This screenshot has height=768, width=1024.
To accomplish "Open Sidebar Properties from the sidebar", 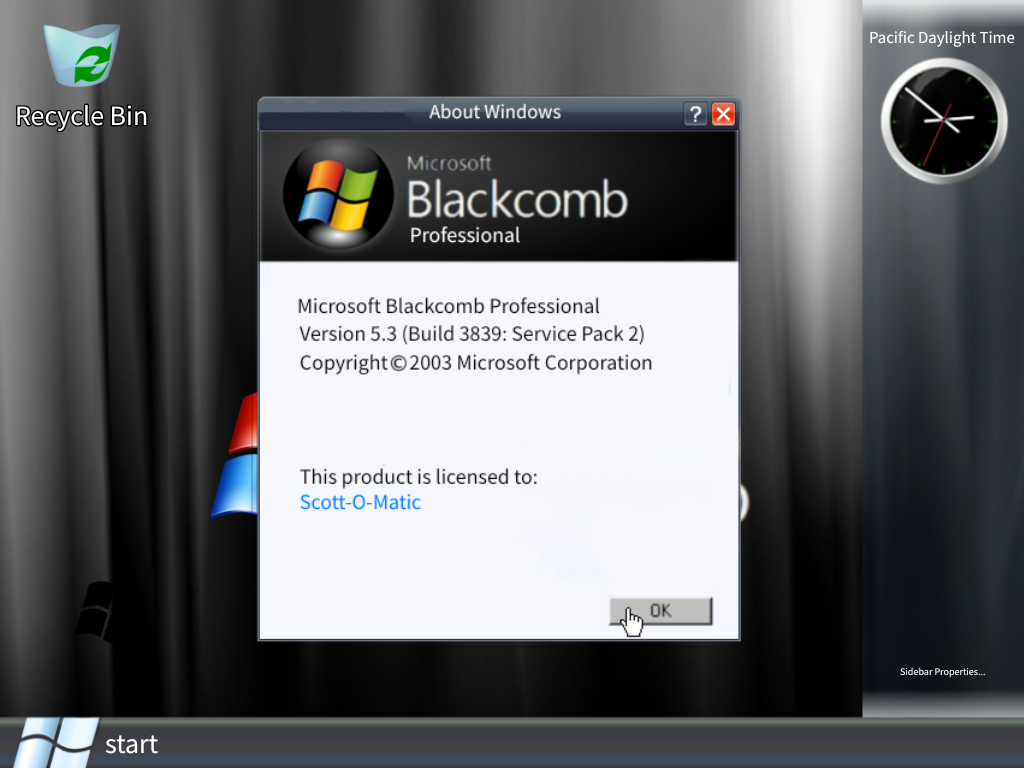I will coord(941,671).
